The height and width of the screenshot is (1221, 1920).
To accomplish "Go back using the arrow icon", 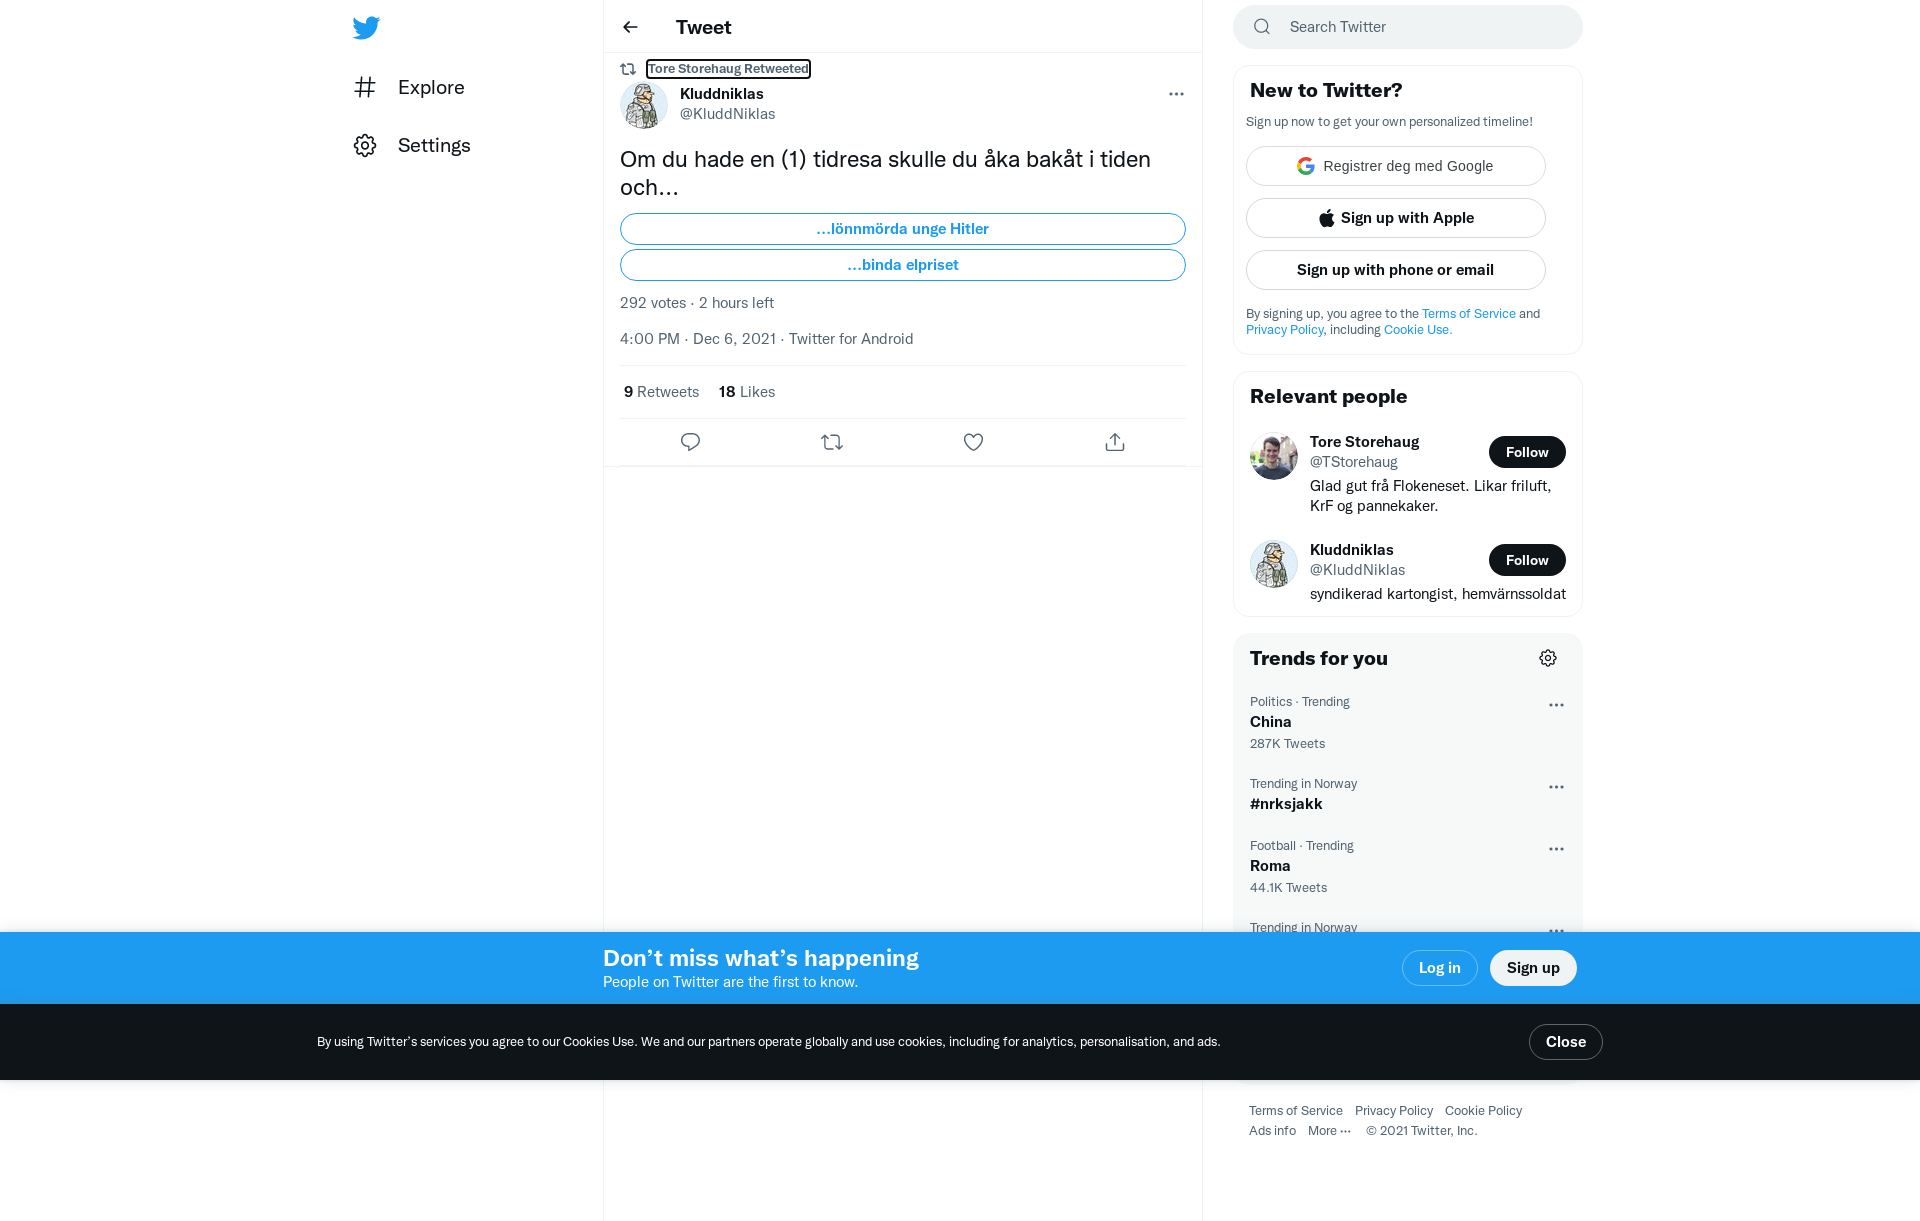I will (x=630, y=27).
